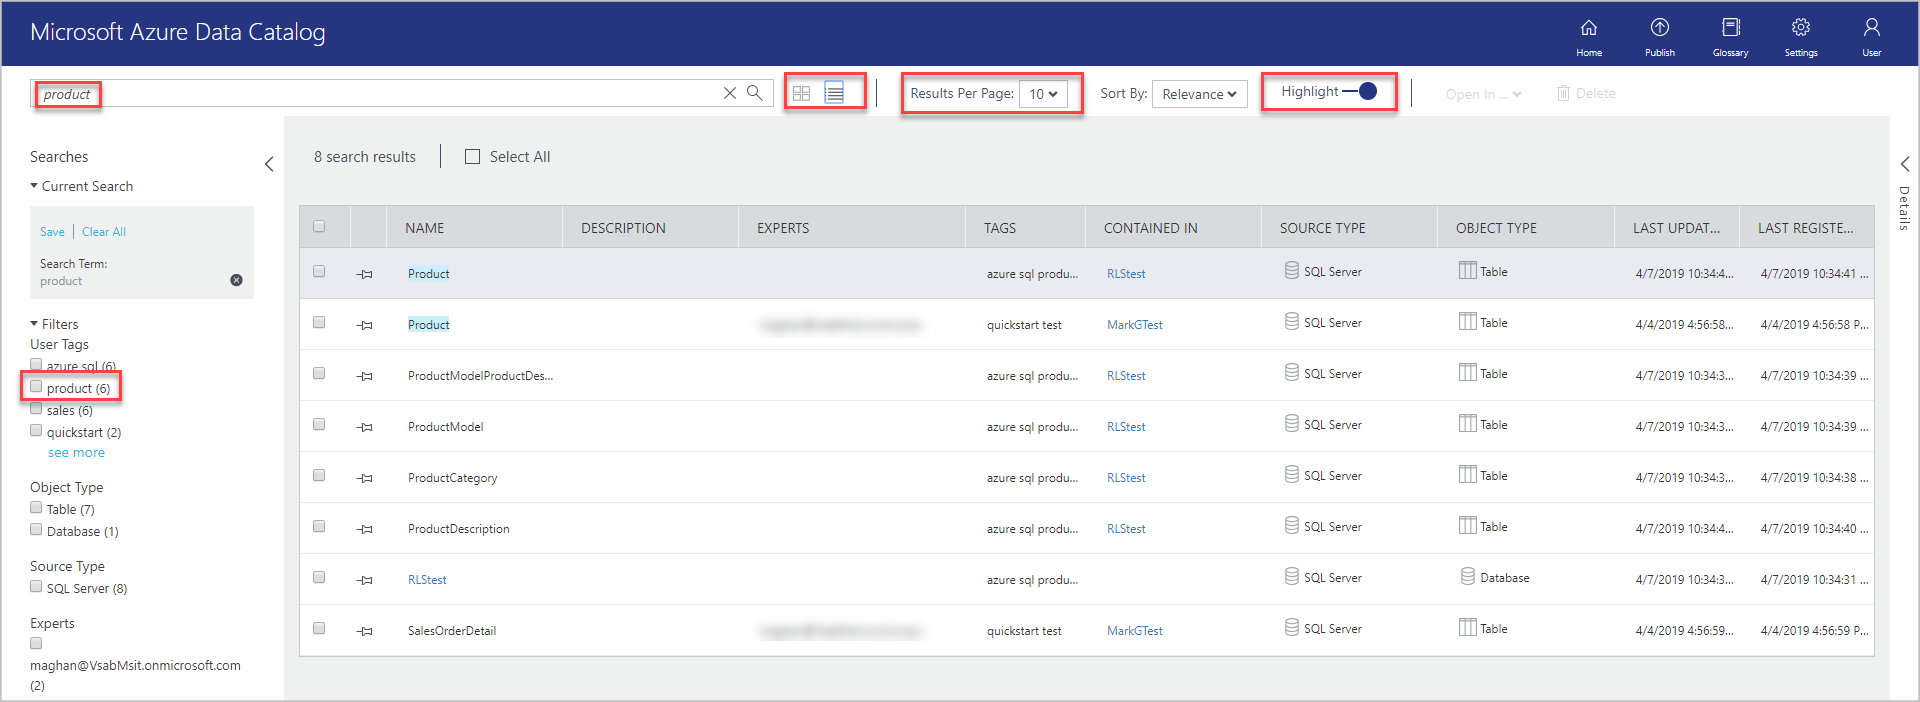This screenshot has width=1920, height=702.
Task: Click the Microsoft Azure Data Catalog title
Action: (178, 32)
